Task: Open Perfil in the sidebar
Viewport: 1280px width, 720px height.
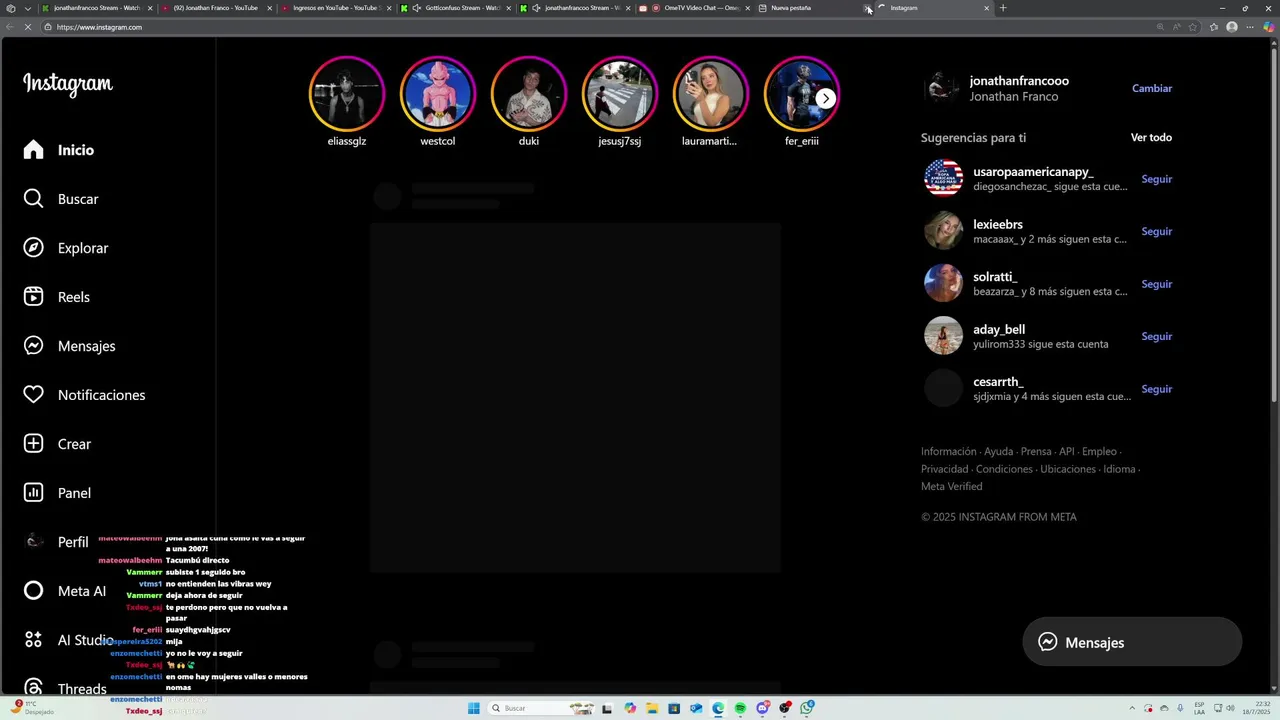Action: click(57, 542)
